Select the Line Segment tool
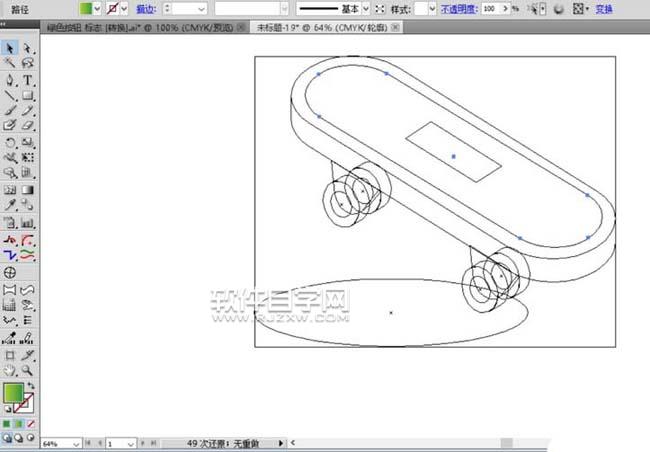Screen dimensions: 650x452 [x=10, y=95]
